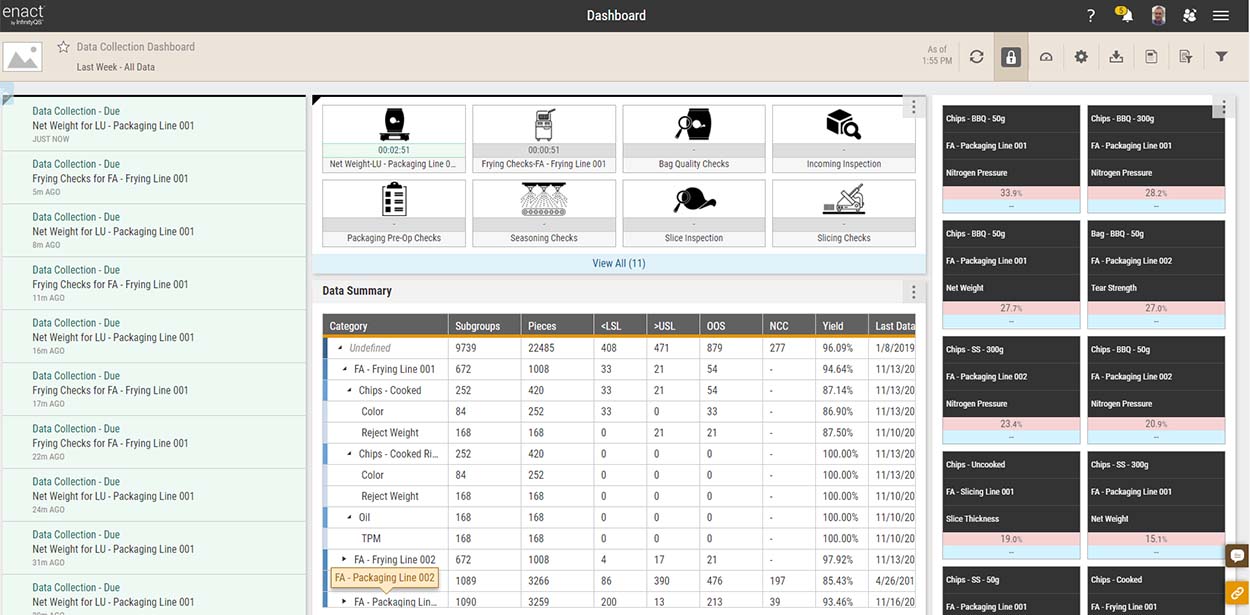The height and width of the screenshot is (615, 1250).
Task: Open Seasoning Checks tile
Action: pos(544,213)
